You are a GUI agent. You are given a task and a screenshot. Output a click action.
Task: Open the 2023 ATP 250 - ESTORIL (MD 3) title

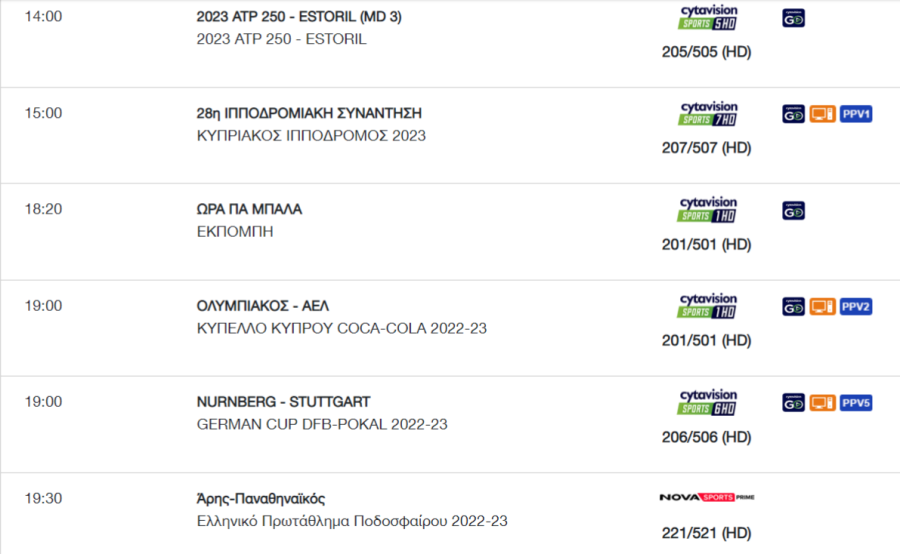tap(299, 17)
